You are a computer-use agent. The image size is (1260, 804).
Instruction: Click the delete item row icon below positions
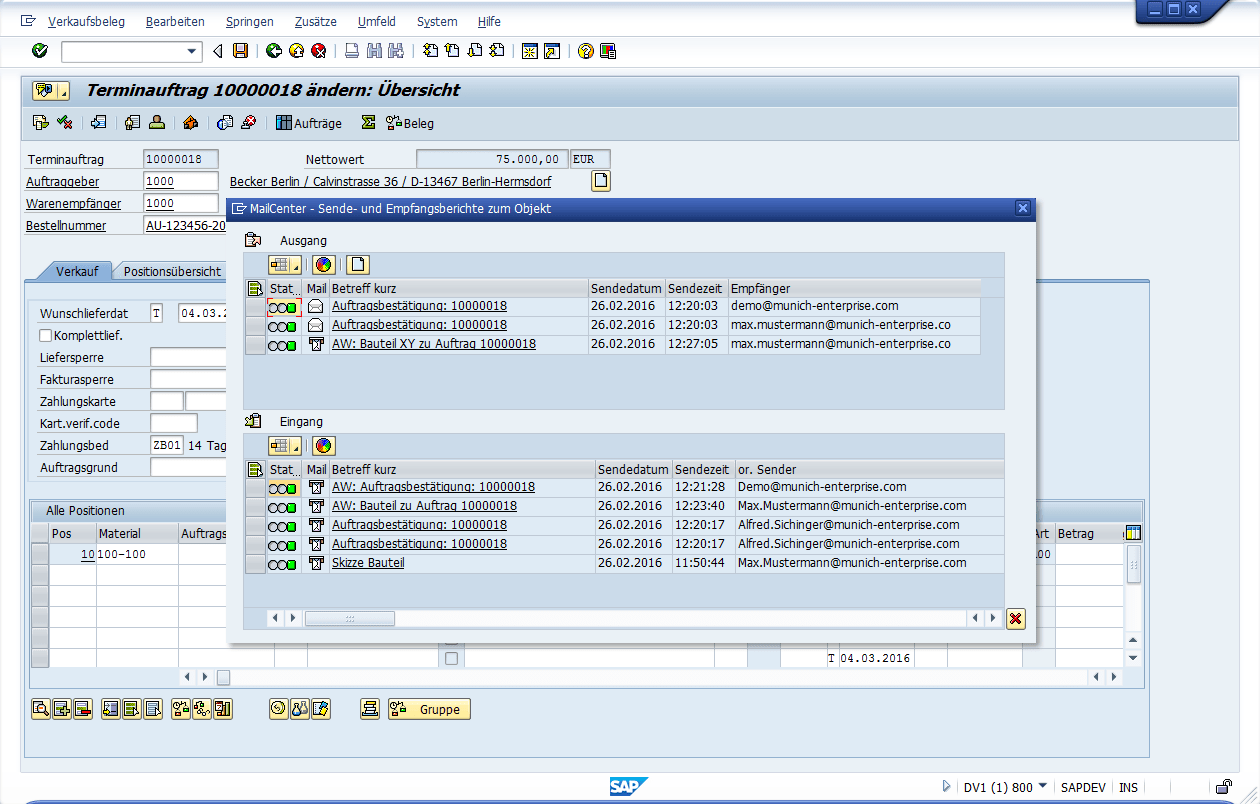(x=83, y=709)
